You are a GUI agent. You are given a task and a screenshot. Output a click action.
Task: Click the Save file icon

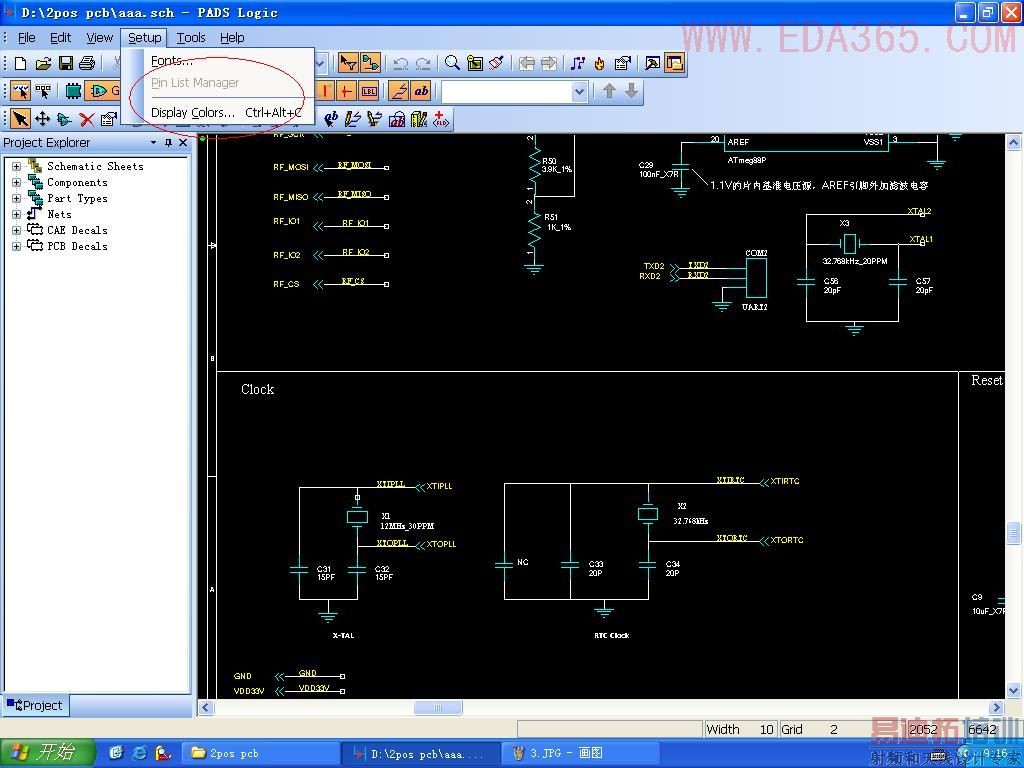coord(65,63)
